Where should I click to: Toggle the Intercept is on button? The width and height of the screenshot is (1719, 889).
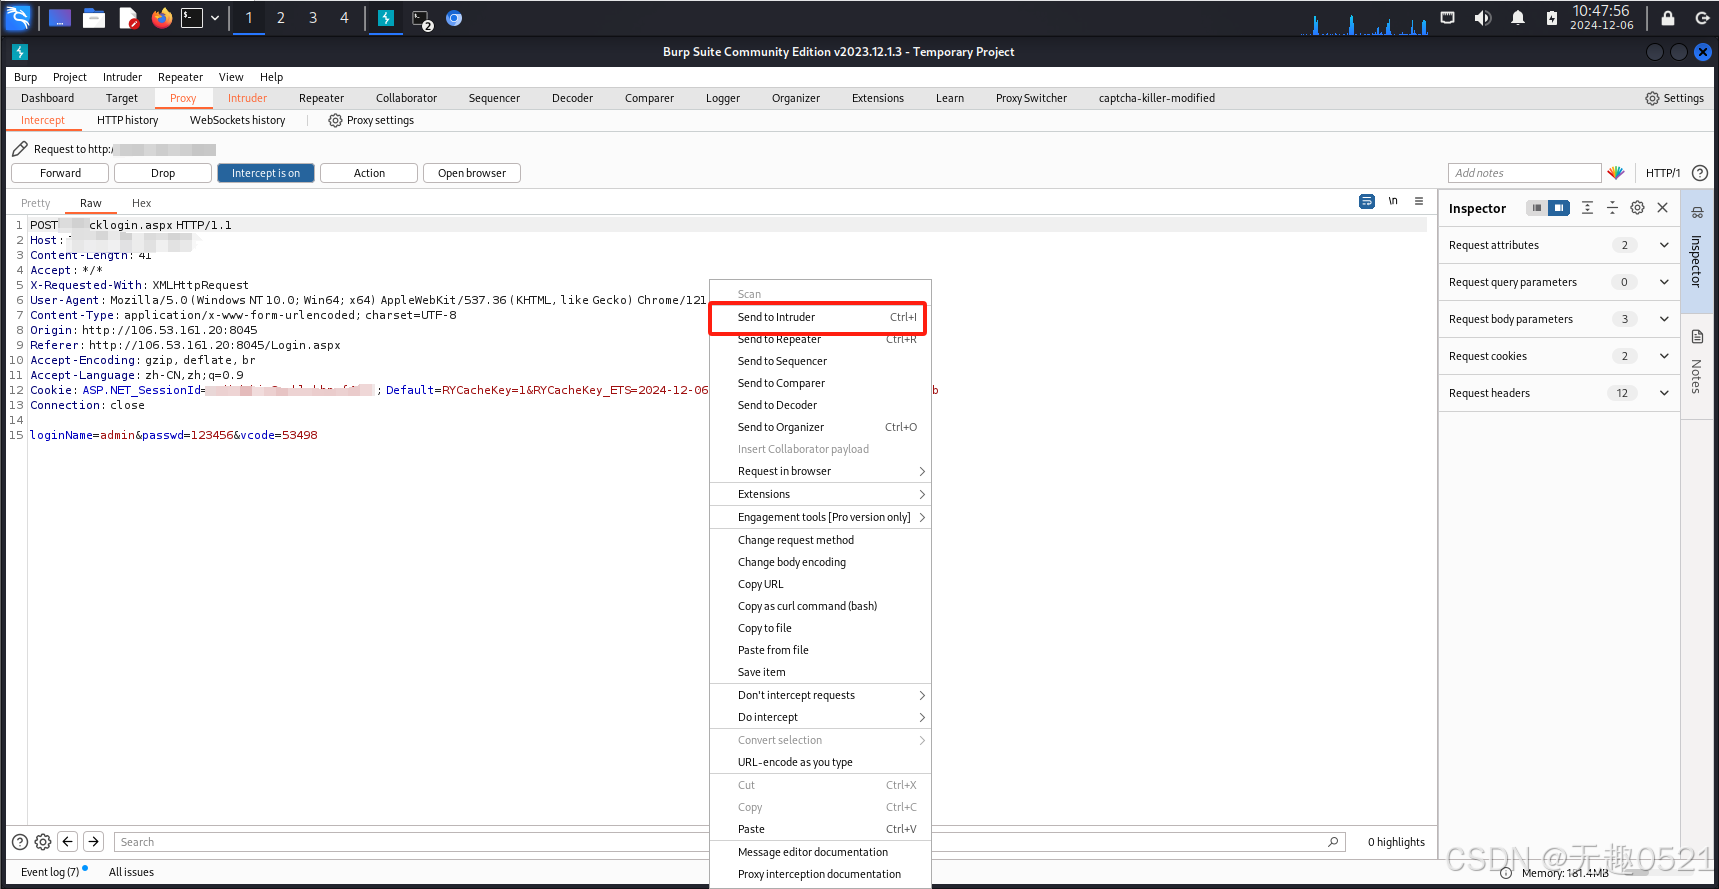click(266, 173)
